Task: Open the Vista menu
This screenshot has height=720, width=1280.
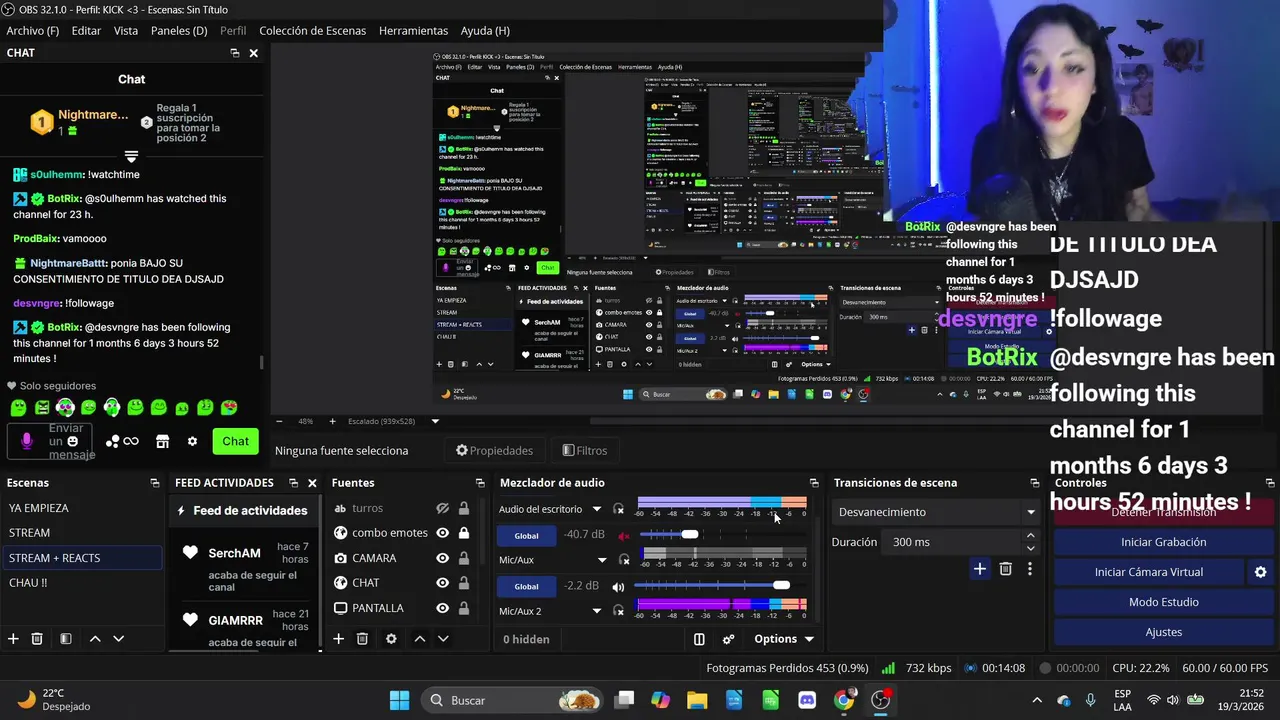Action: coord(126,31)
